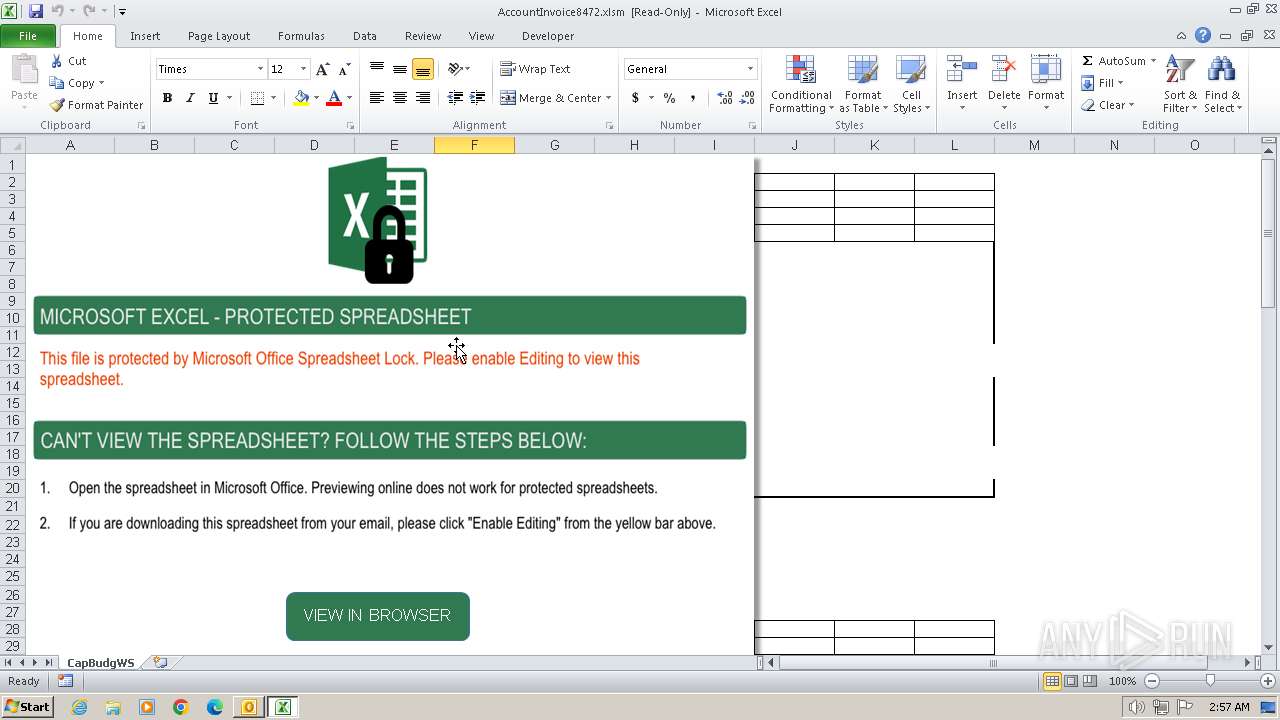Open Cell Styles gallery

pos(911,85)
